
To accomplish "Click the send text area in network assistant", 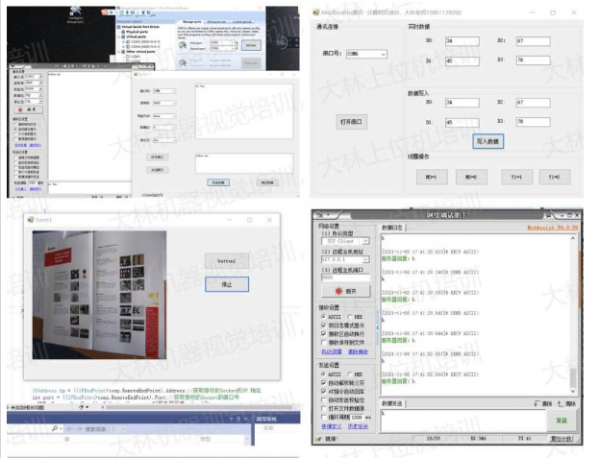I will pos(463,420).
